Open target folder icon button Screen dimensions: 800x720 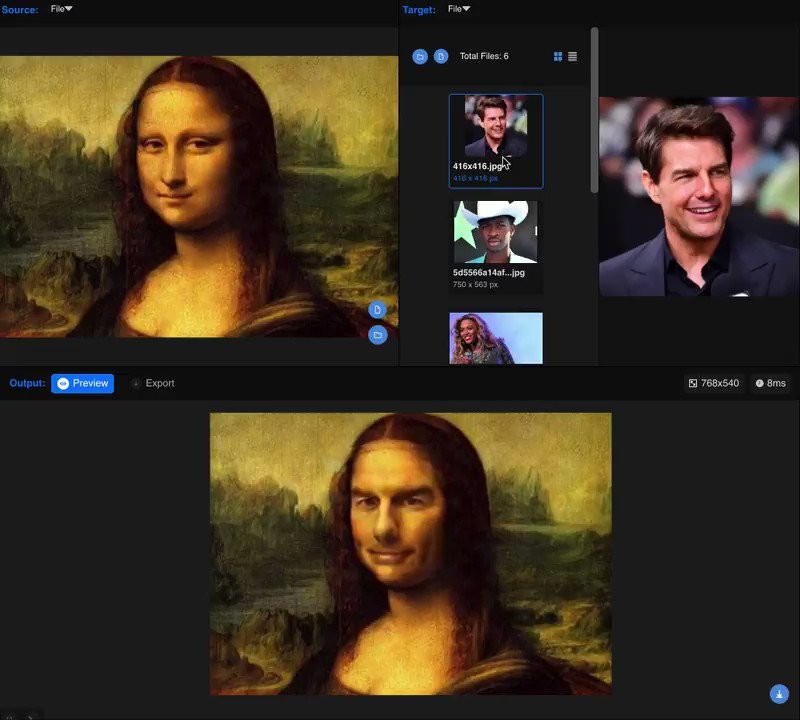tap(420, 57)
